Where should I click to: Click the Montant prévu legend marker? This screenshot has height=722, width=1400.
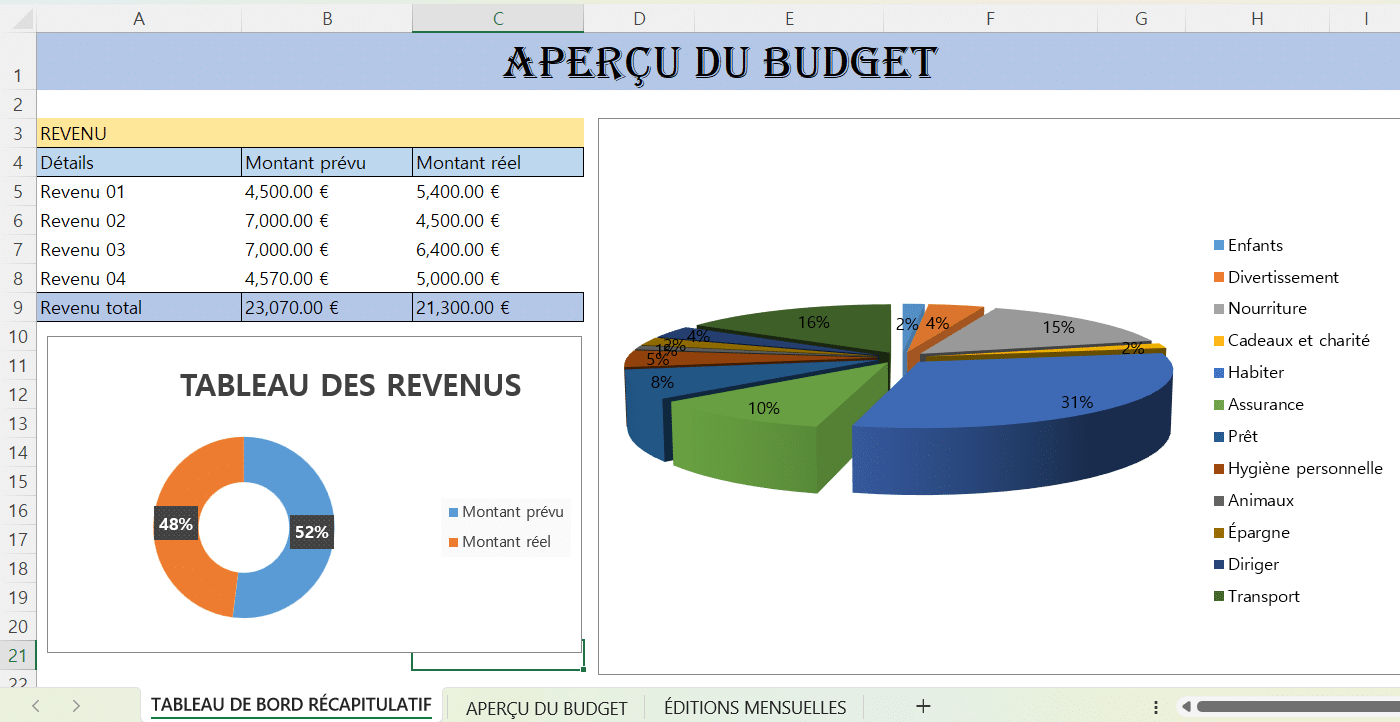click(452, 511)
